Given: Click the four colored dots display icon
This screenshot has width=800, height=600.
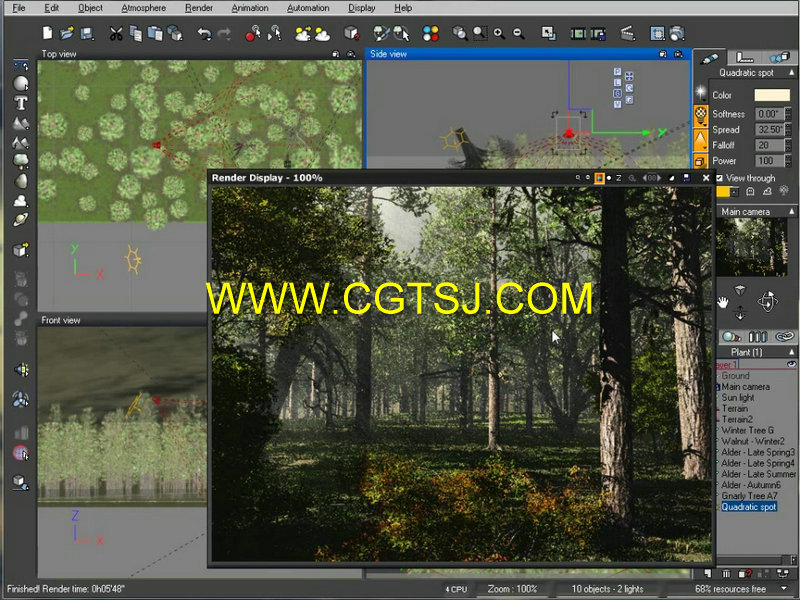Looking at the screenshot, I should (x=431, y=34).
